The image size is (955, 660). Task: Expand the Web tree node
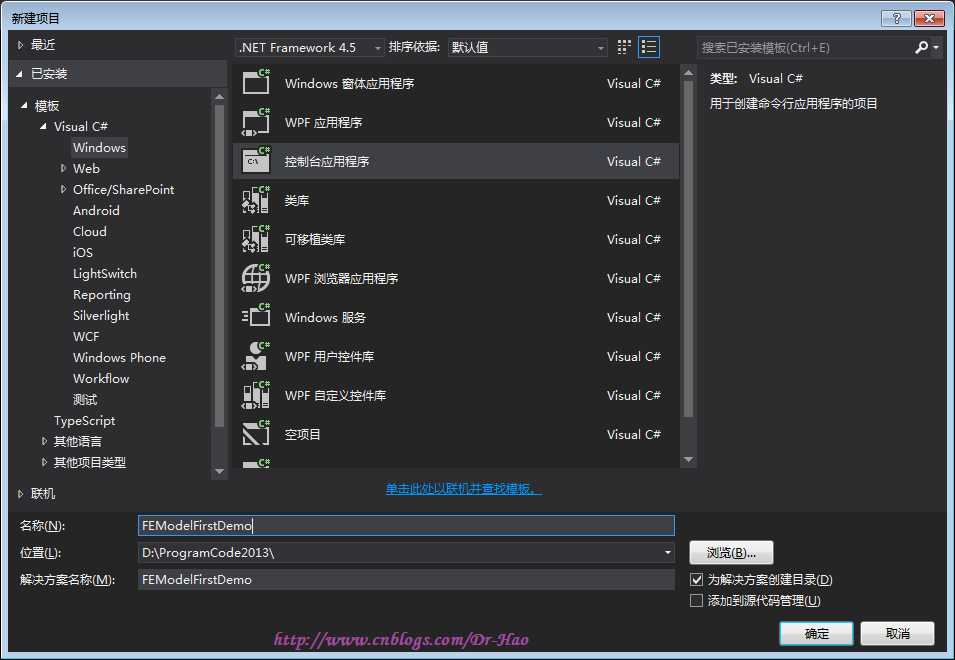tap(63, 168)
